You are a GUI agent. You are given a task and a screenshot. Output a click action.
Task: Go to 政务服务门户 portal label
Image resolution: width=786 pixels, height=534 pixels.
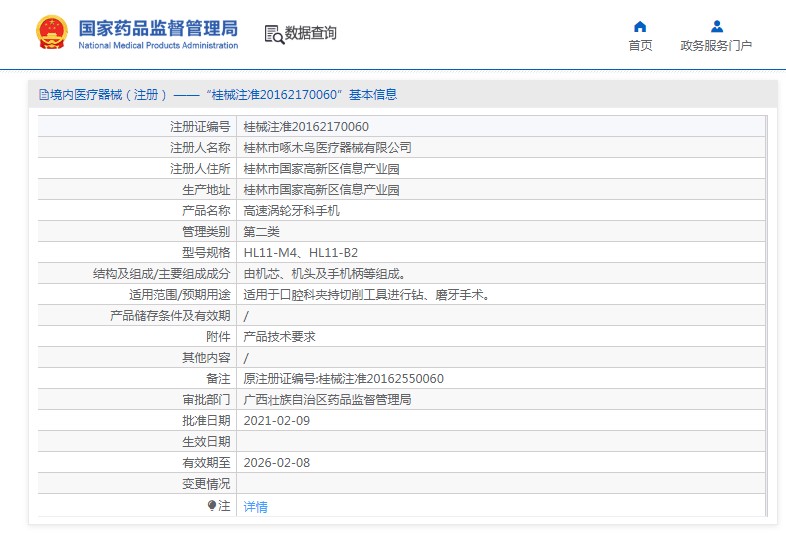(x=716, y=46)
